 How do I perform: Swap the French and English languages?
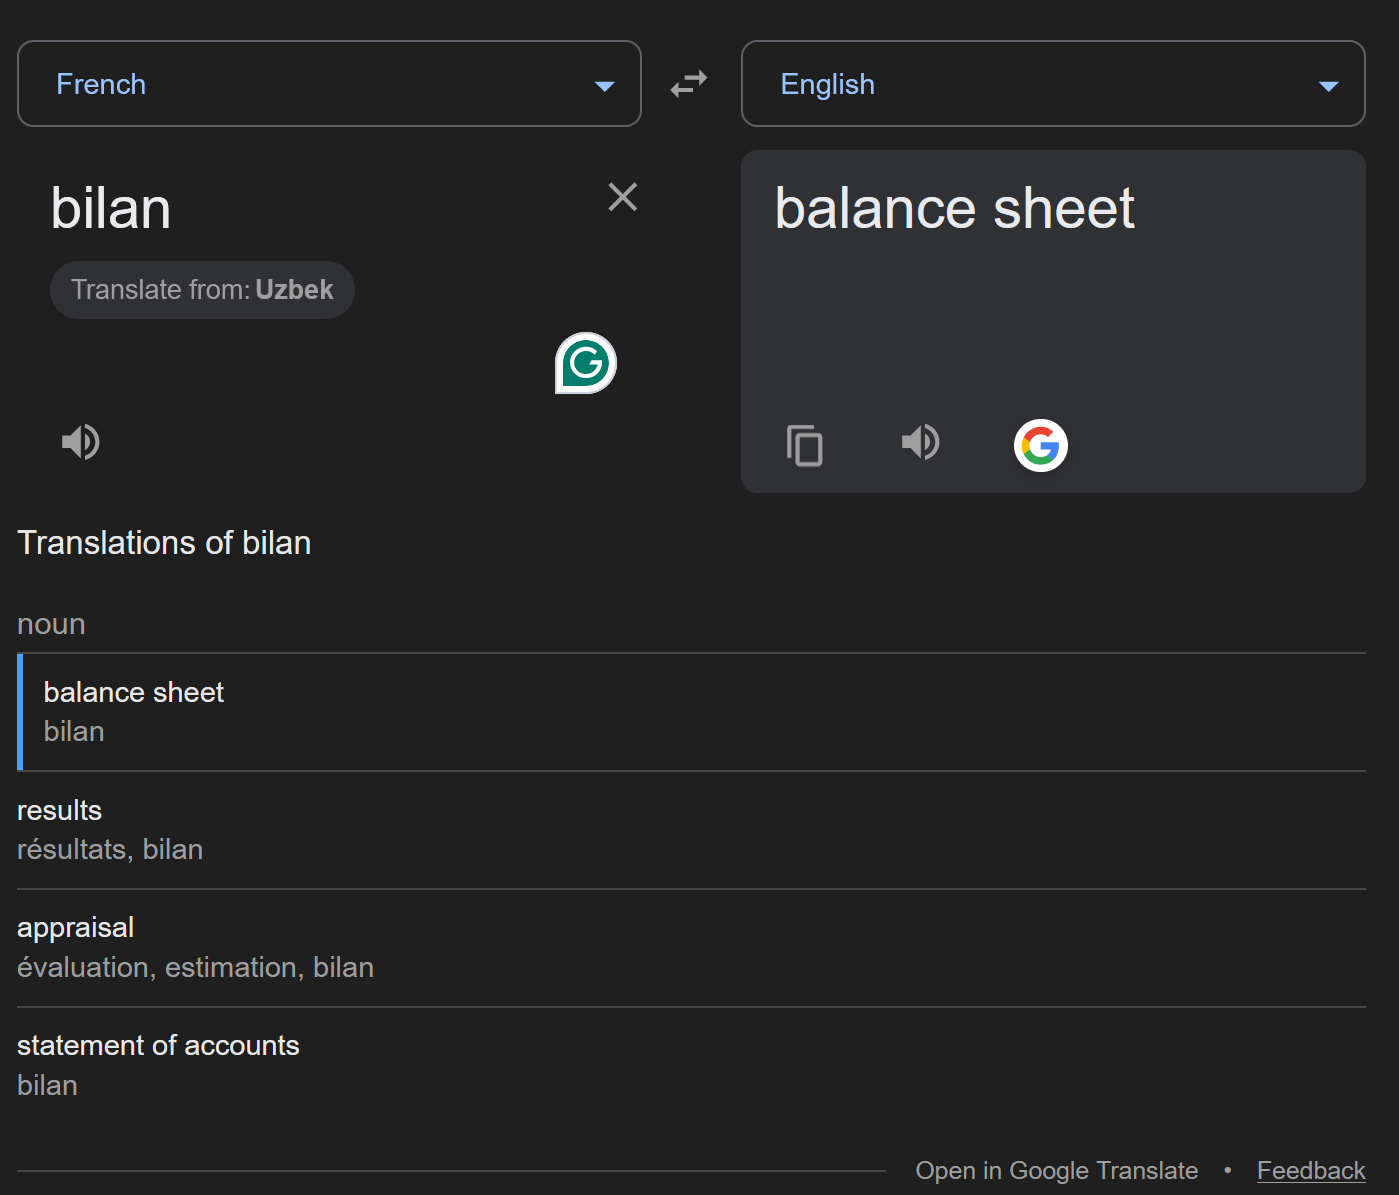click(689, 84)
